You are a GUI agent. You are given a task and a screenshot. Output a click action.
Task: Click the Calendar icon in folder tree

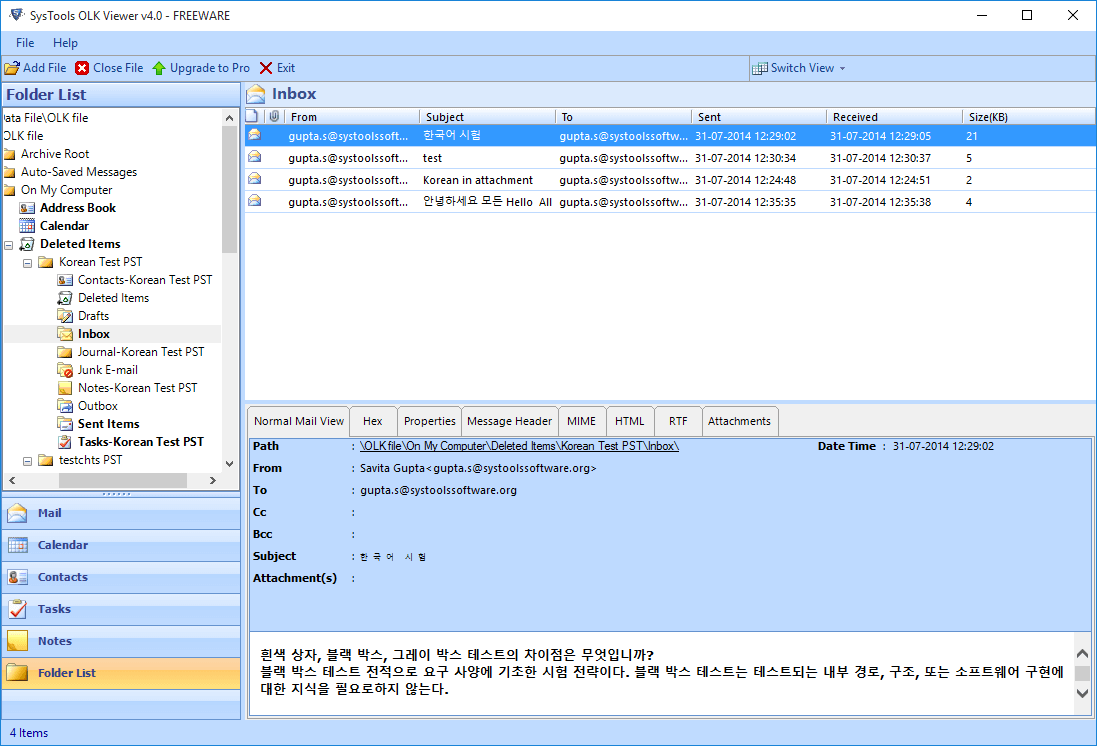coord(27,226)
